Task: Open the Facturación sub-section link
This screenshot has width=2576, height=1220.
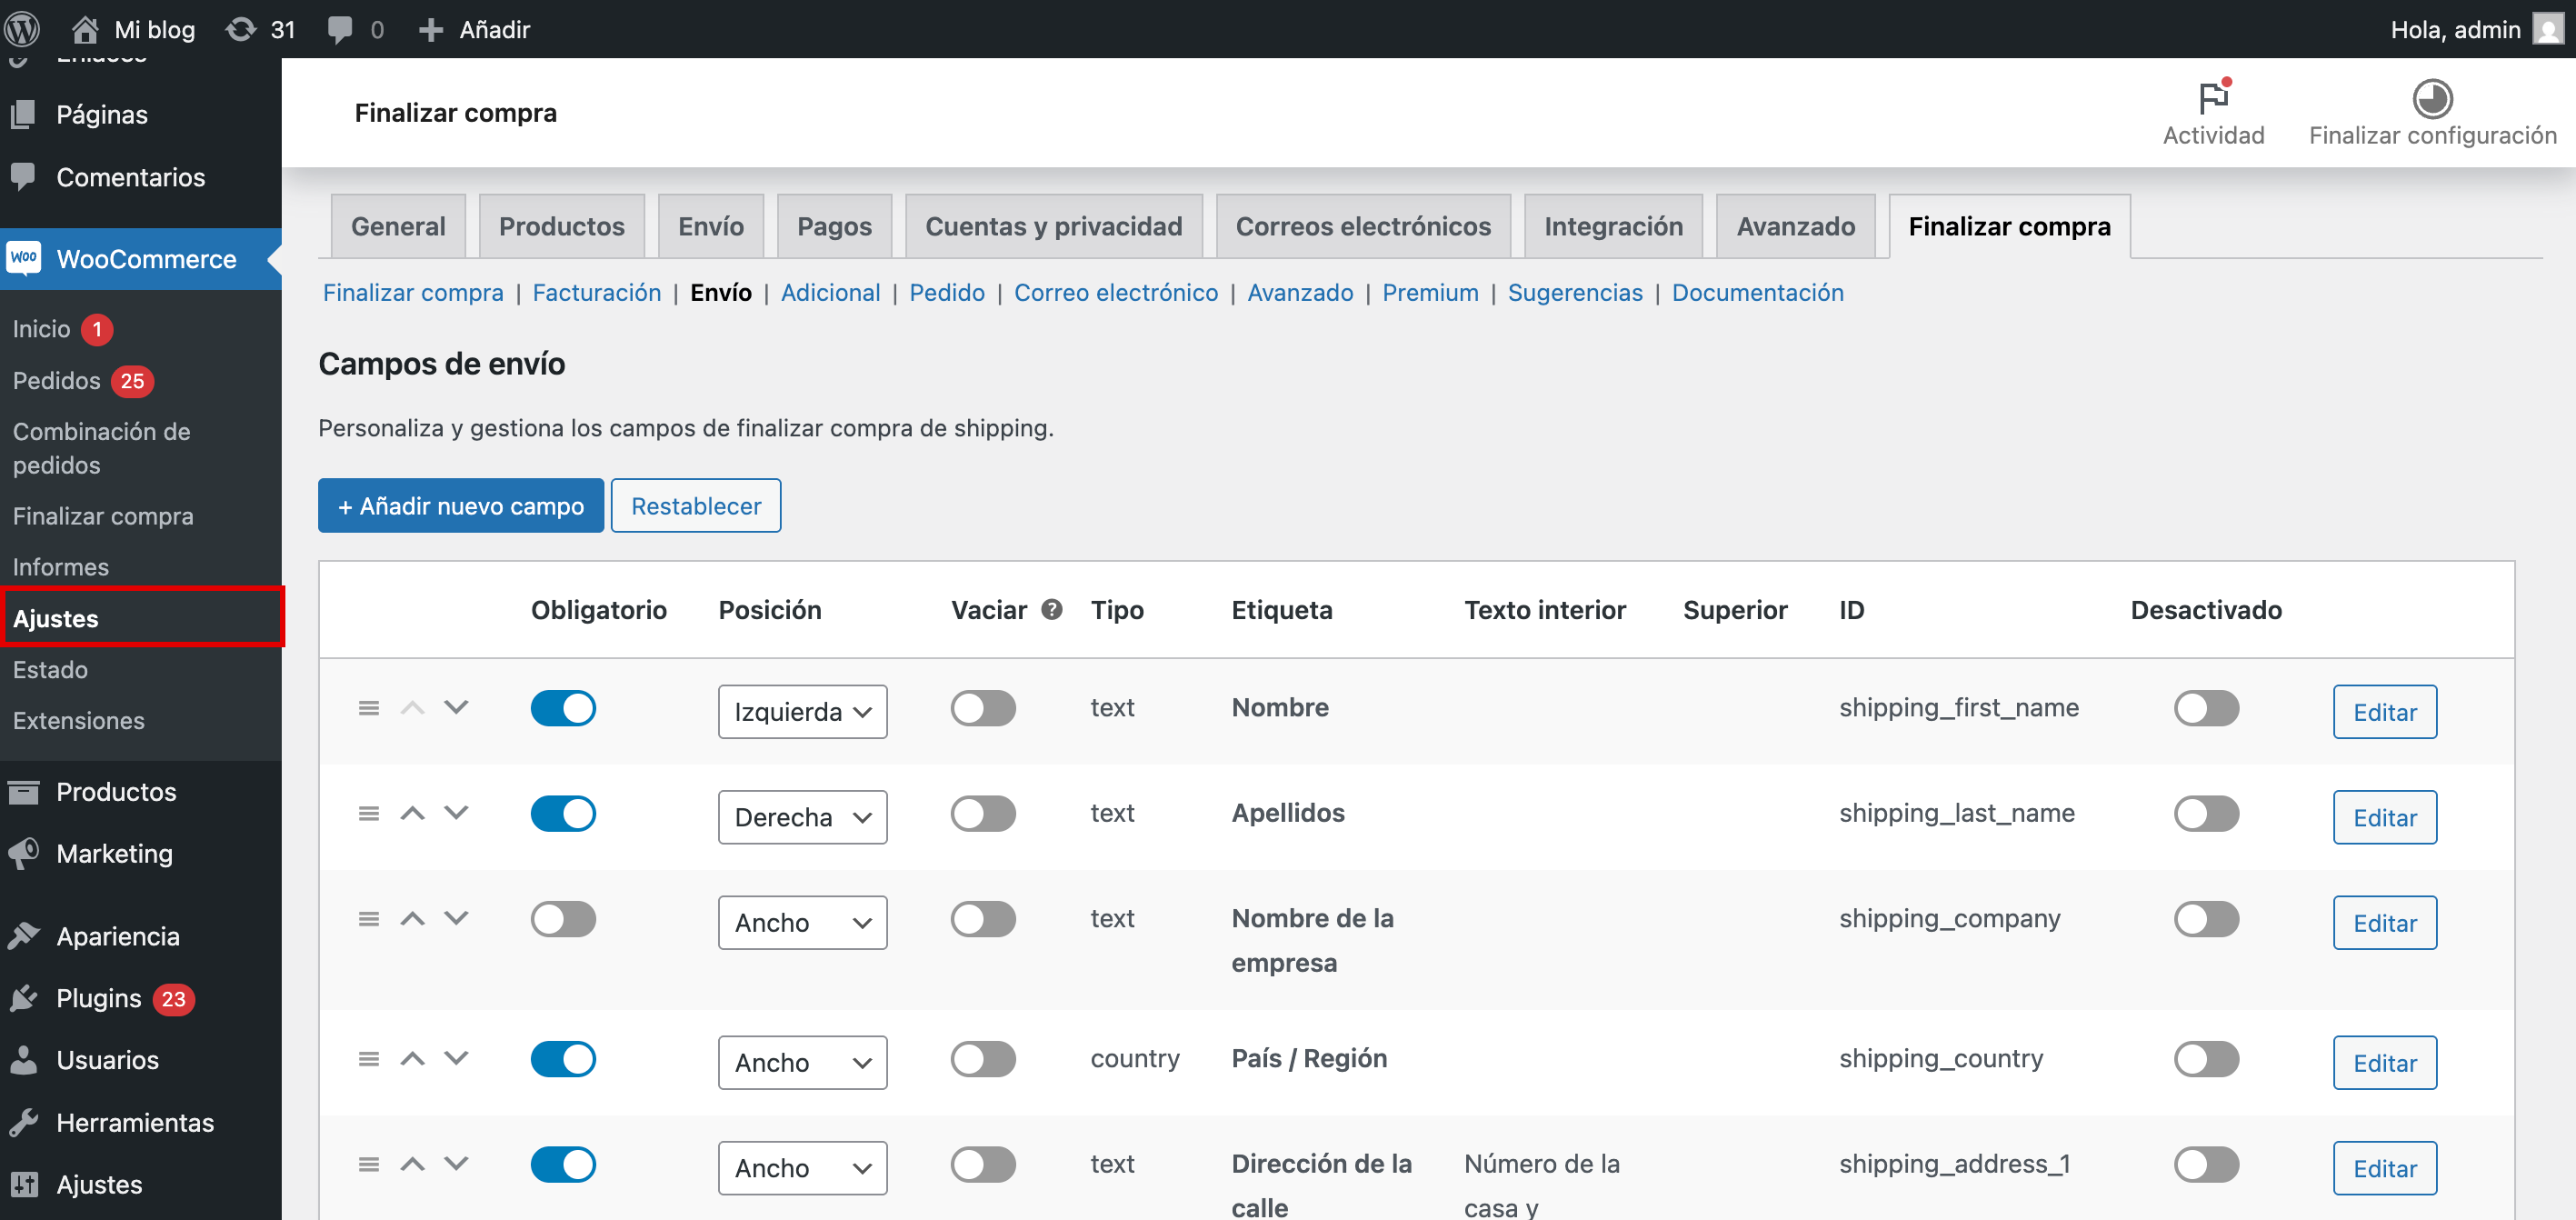Action: (596, 292)
